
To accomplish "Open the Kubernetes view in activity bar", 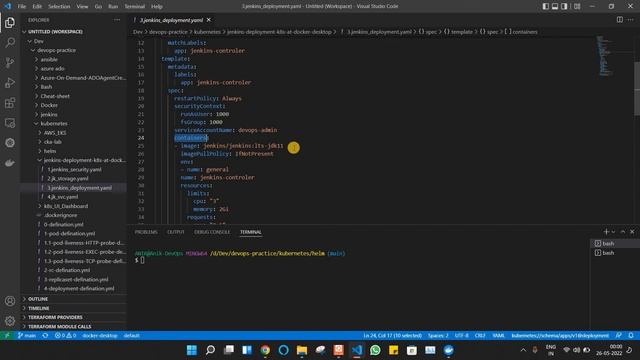I will tap(10, 142).
